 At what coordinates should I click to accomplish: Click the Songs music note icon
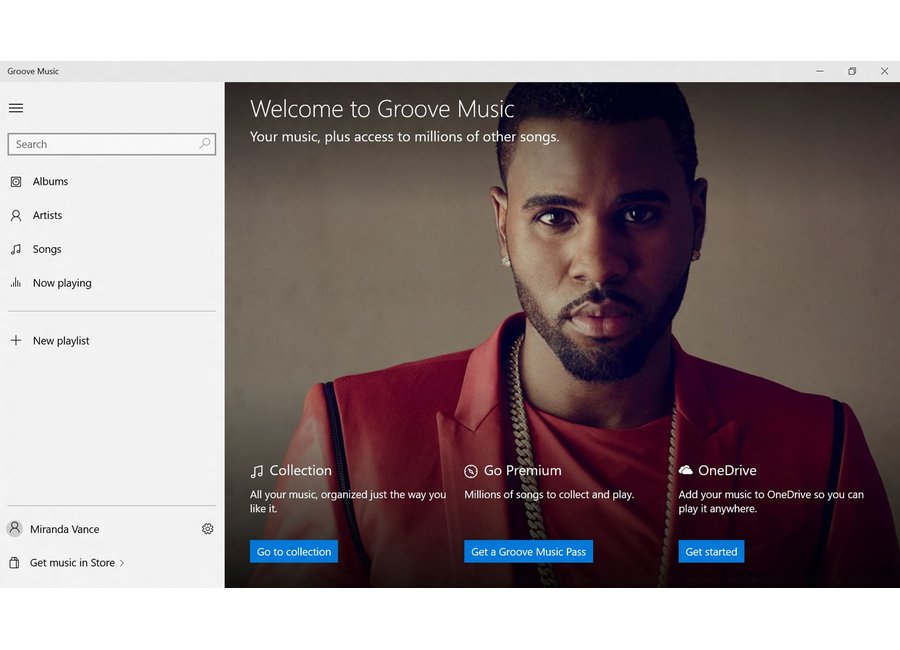[16, 250]
